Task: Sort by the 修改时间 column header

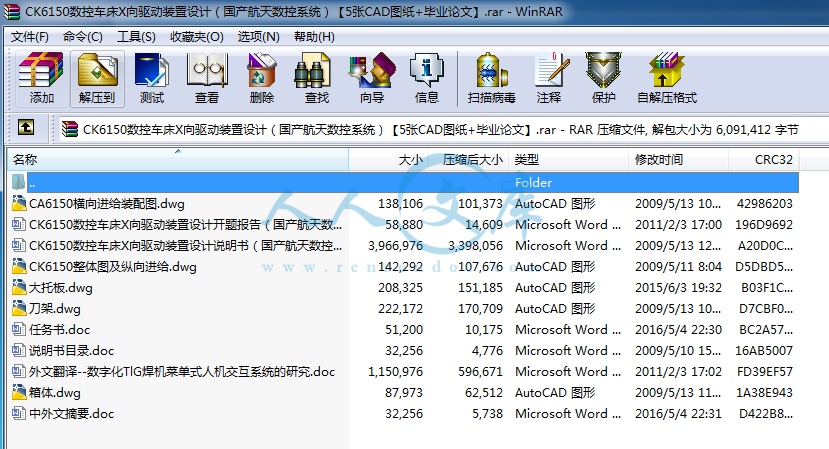Action: 678,159
